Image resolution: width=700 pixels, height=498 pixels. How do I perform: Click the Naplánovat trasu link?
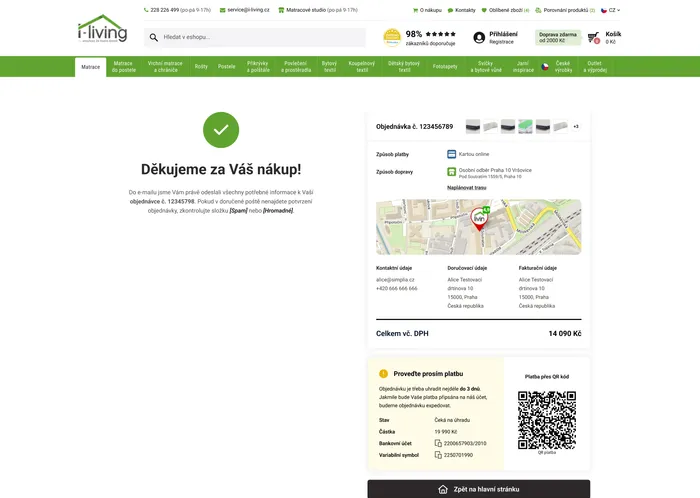[x=467, y=188]
